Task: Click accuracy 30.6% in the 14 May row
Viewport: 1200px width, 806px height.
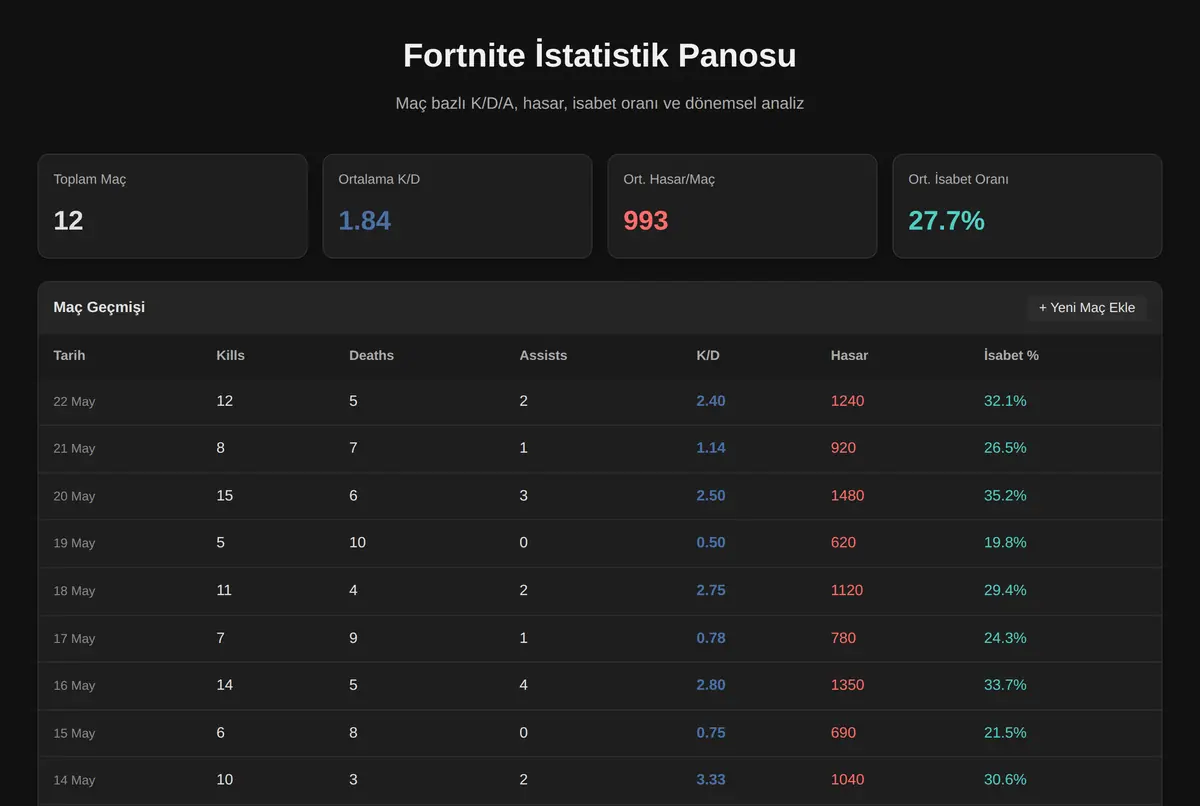Action: coord(1005,780)
